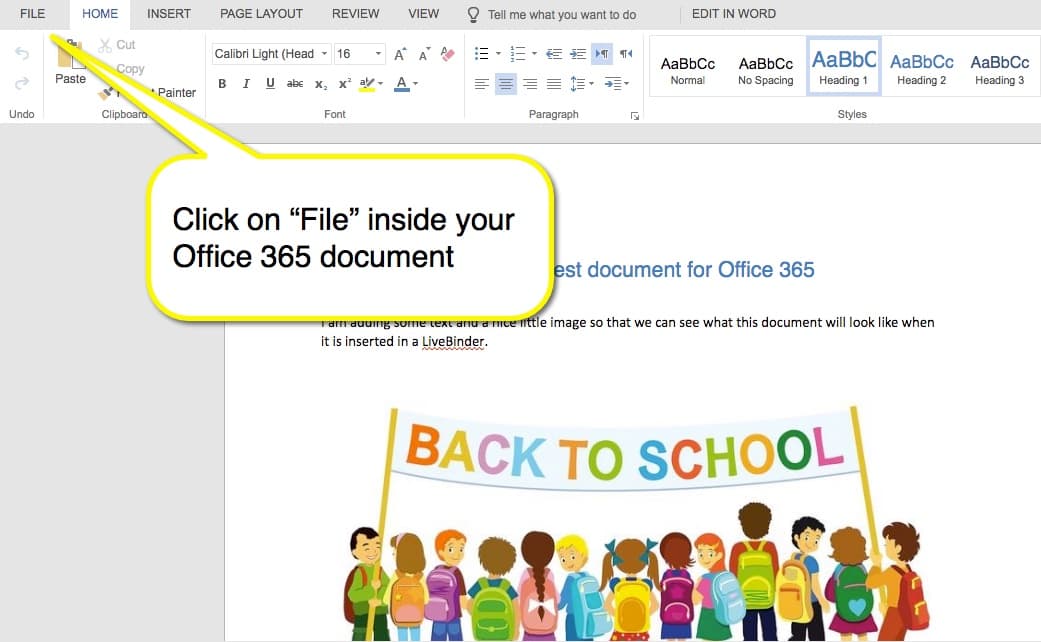Open the FILE tab
Viewport: 1041px width, 642px height.
(33, 14)
